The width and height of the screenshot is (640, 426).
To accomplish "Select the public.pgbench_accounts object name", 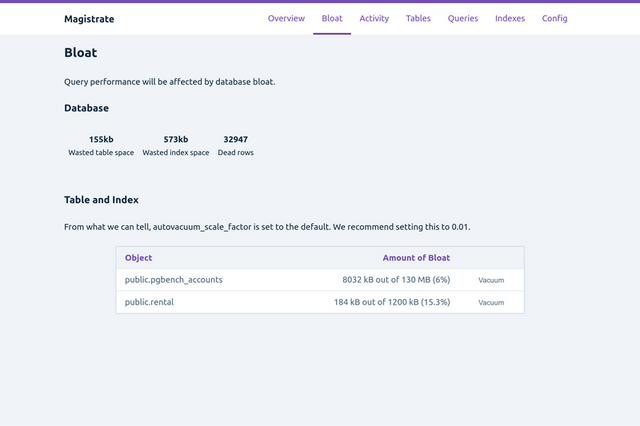I will 174,280.
